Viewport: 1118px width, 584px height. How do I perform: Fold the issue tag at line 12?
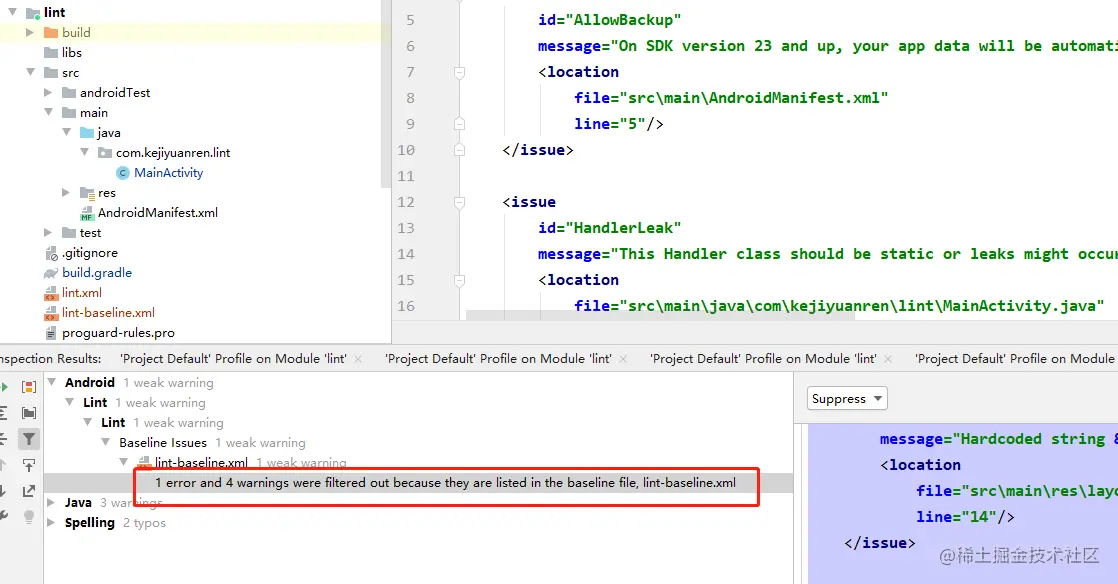point(459,202)
